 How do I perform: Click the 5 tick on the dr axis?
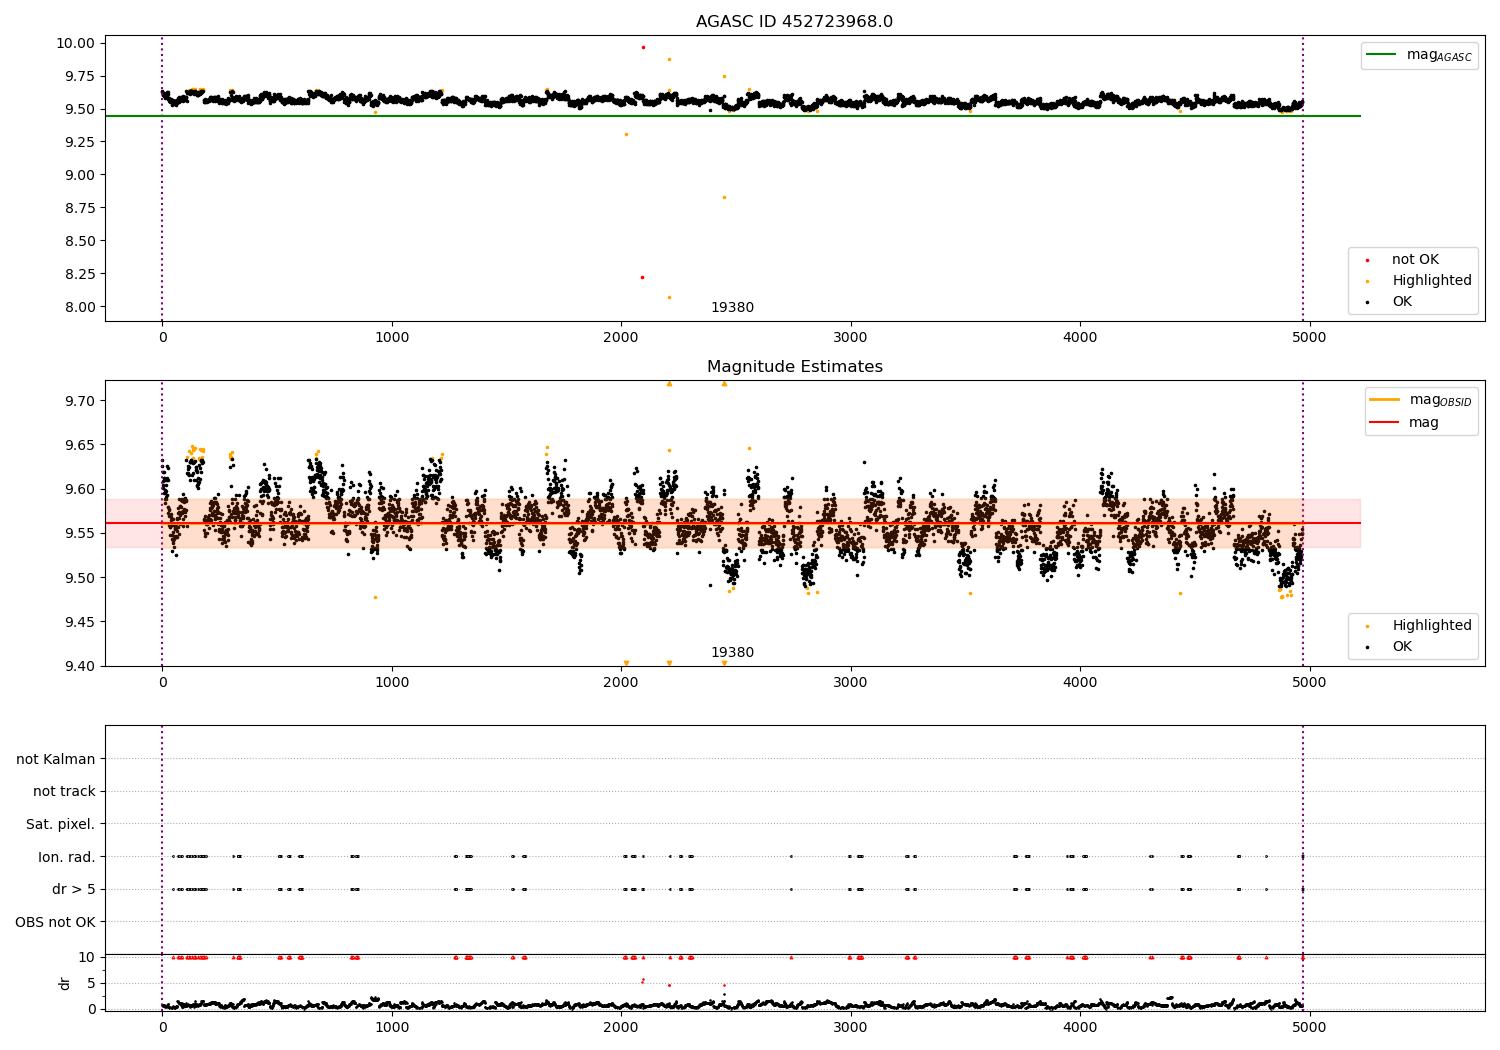(91, 983)
